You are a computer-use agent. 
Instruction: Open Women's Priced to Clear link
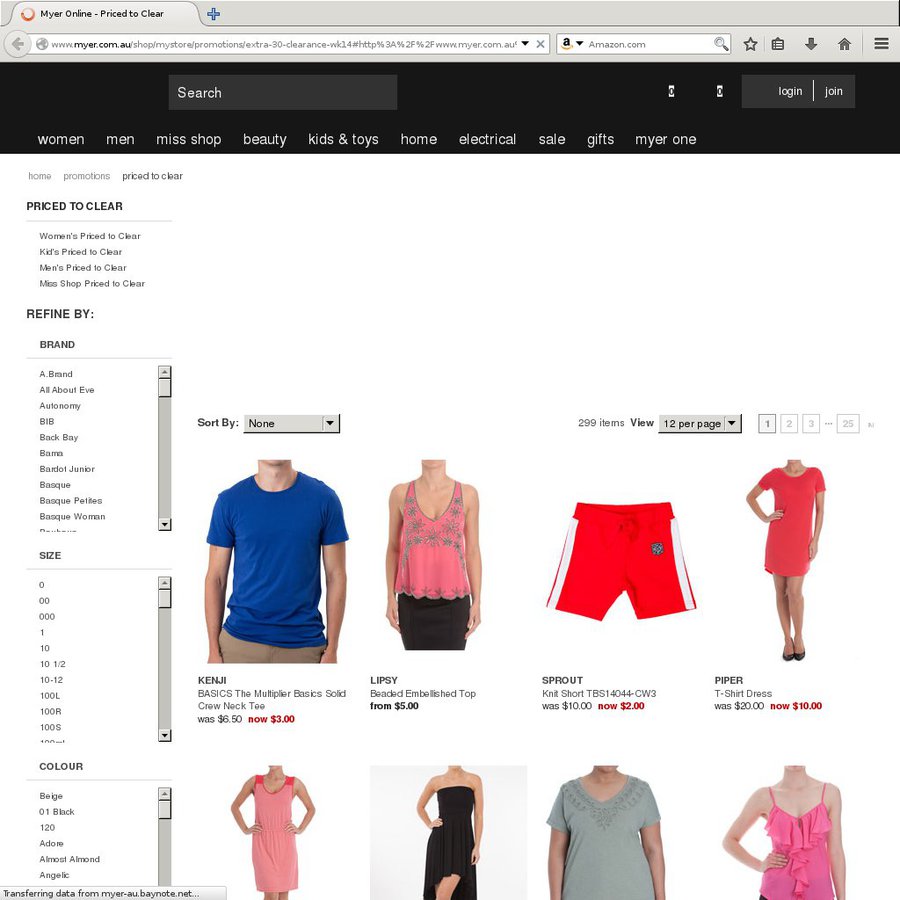pyautogui.click(x=90, y=236)
